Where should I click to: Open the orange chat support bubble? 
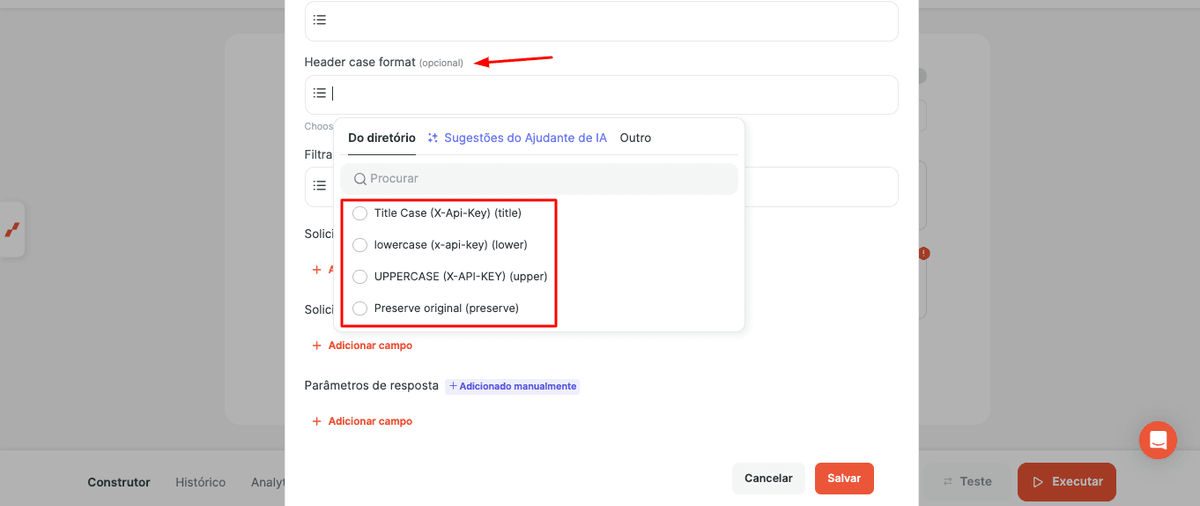click(x=1158, y=440)
